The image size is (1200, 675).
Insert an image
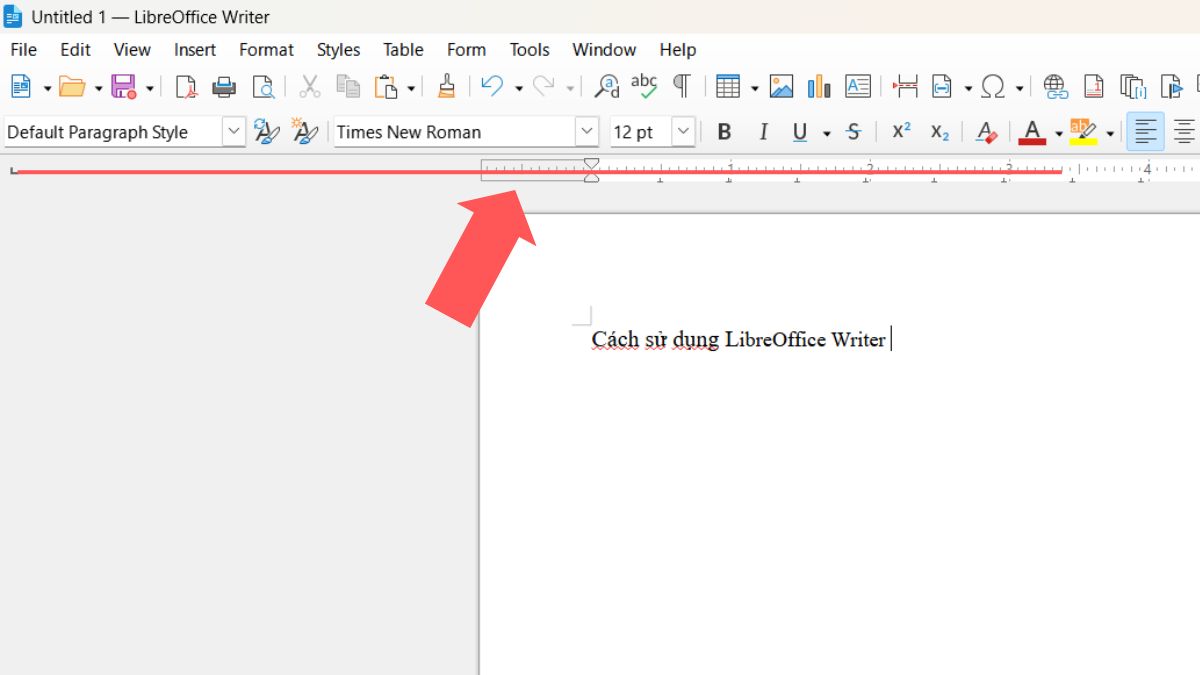pyautogui.click(x=781, y=87)
